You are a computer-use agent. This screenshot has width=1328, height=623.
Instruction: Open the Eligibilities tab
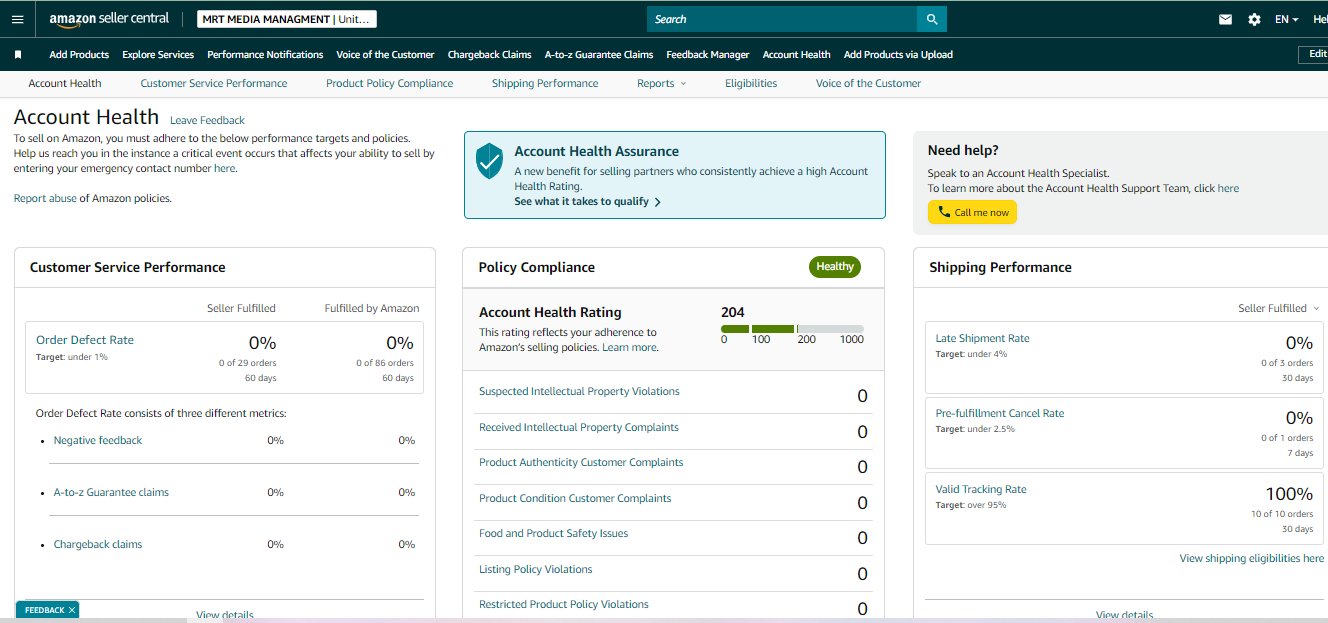pyautogui.click(x=751, y=83)
